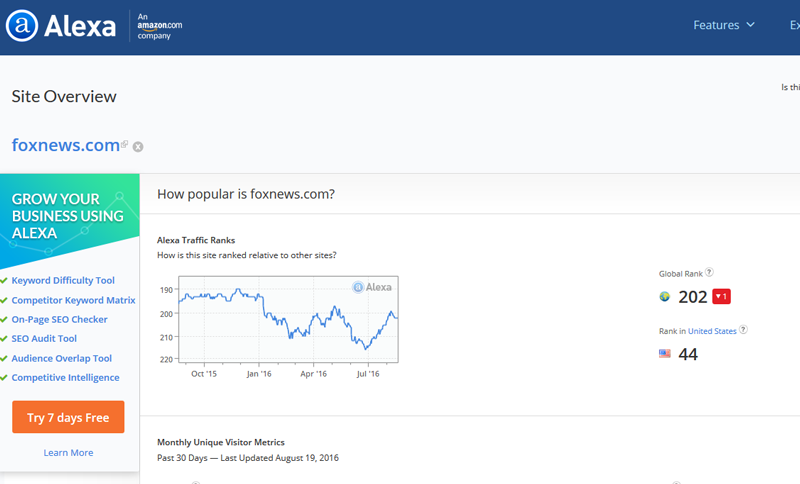This screenshot has height=484, width=800.
Task: Click the 'Site Overview' heading
Action: tap(64, 96)
